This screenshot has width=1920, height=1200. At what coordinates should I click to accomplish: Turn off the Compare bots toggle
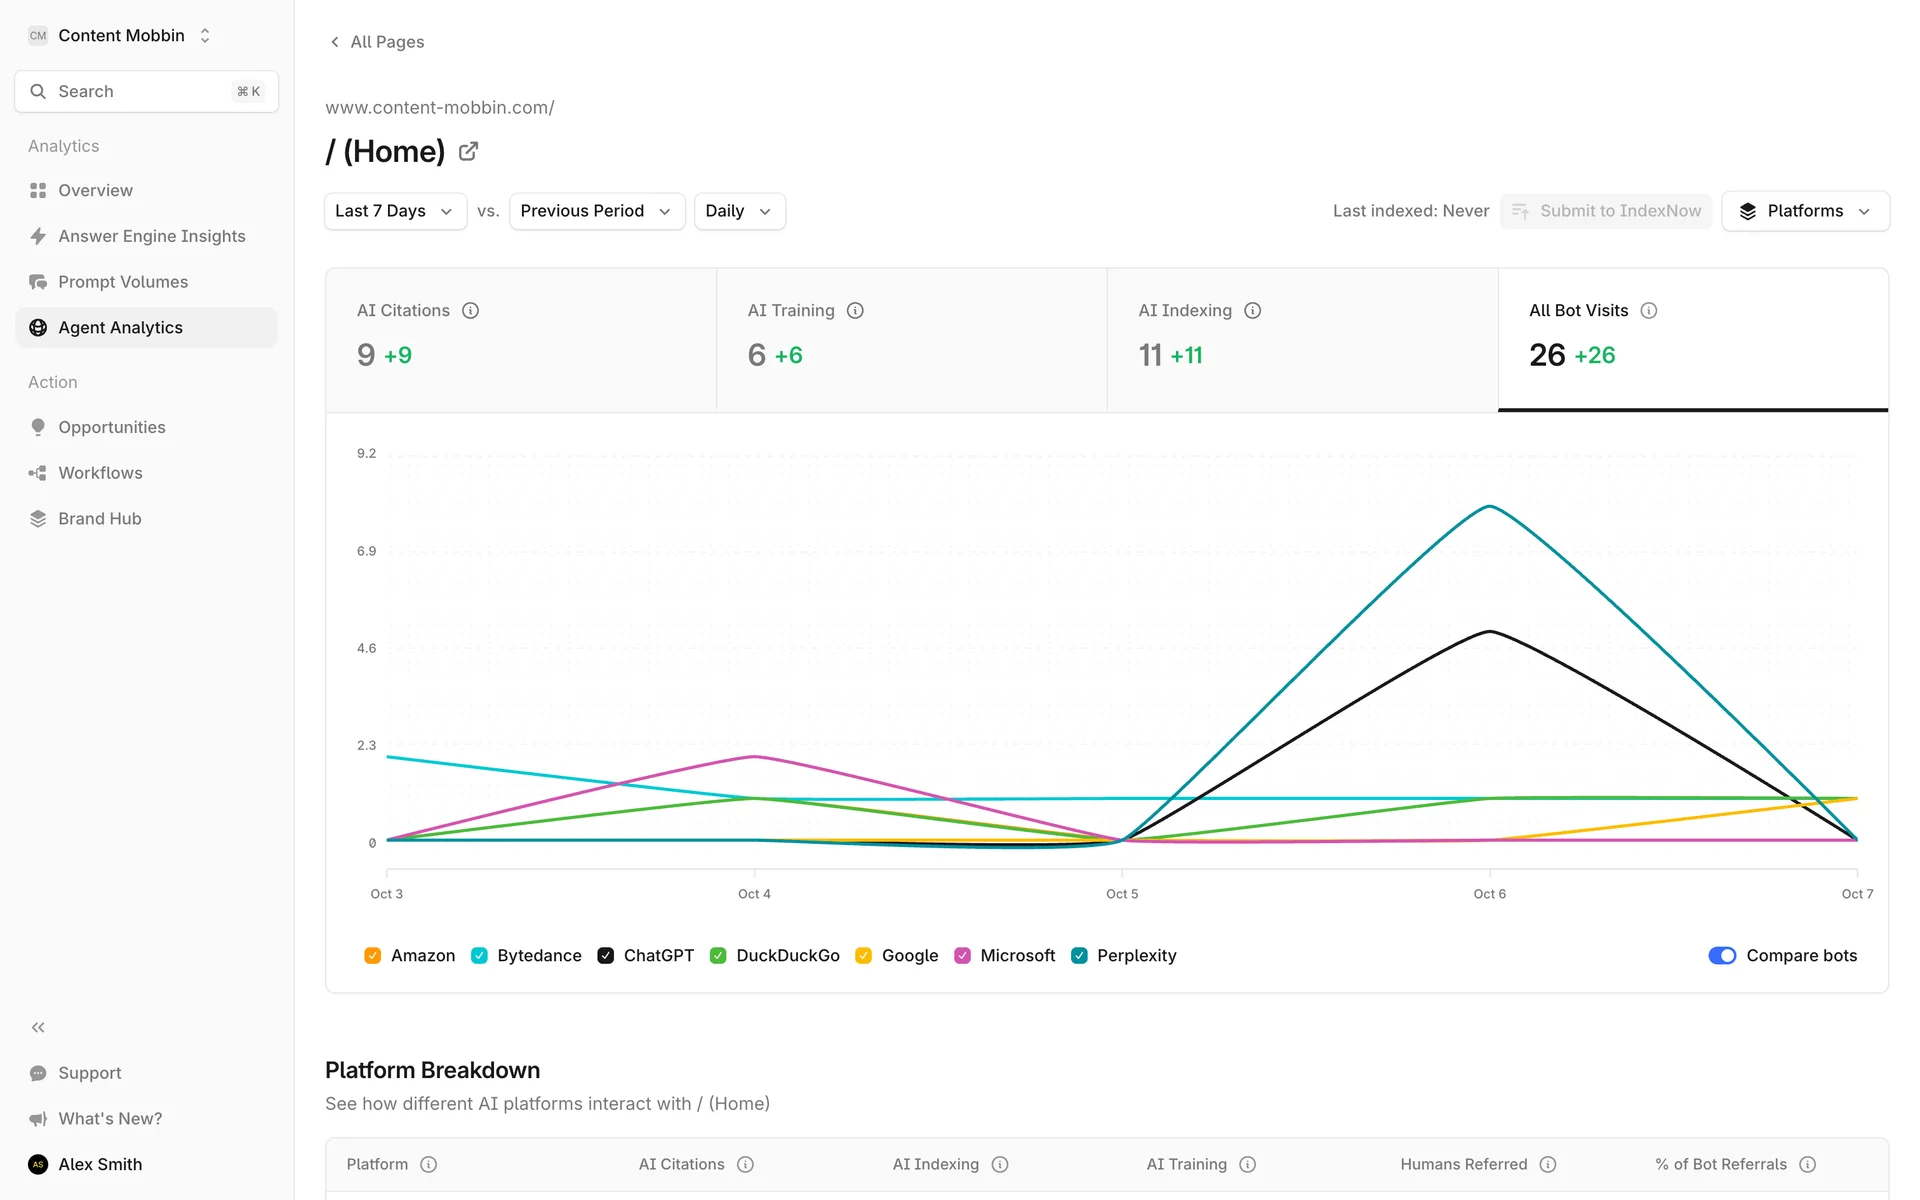pyautogui.click(x=1722, y=956)
